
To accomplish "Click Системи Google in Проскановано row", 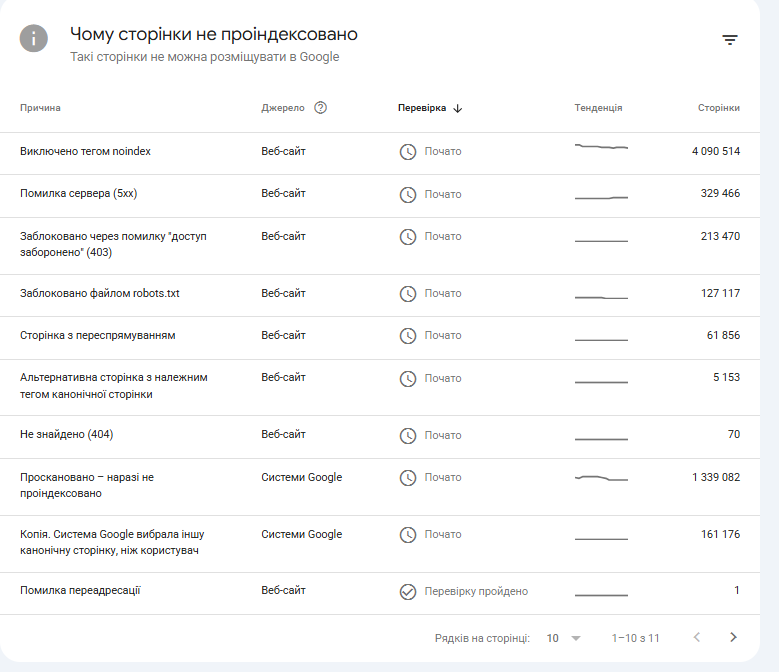I will [302, 477].
